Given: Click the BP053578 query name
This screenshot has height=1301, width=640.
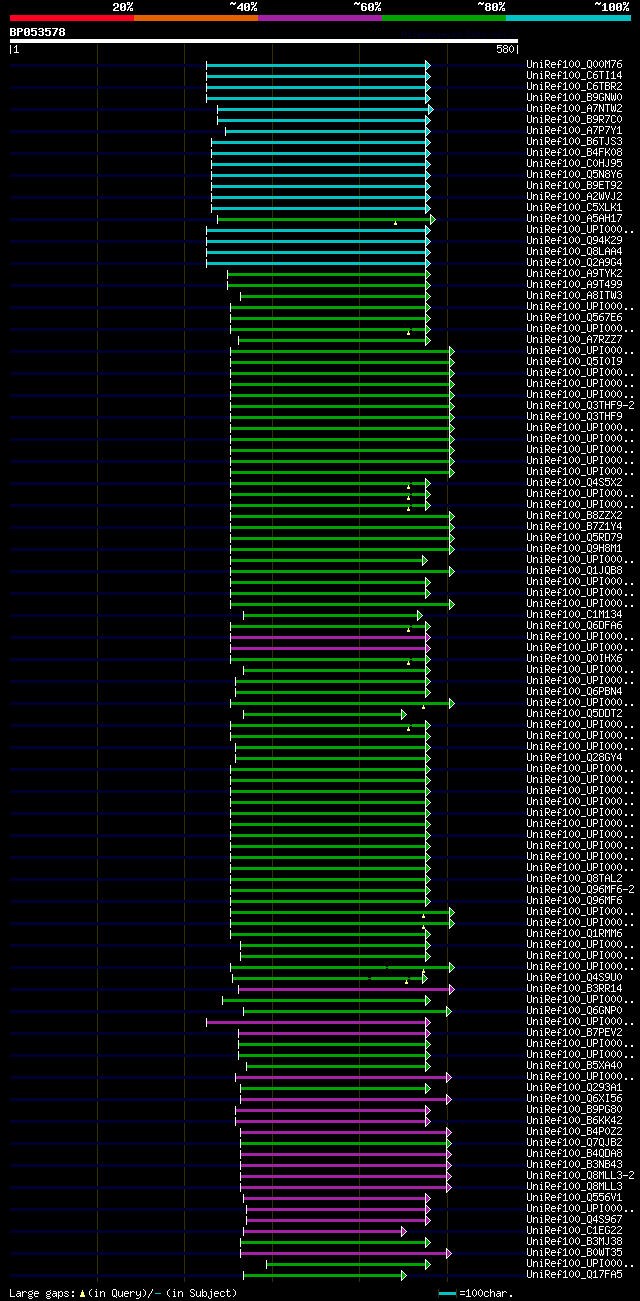Looking at the screenshot, I should pyautogui.click(x=38, y=32).
